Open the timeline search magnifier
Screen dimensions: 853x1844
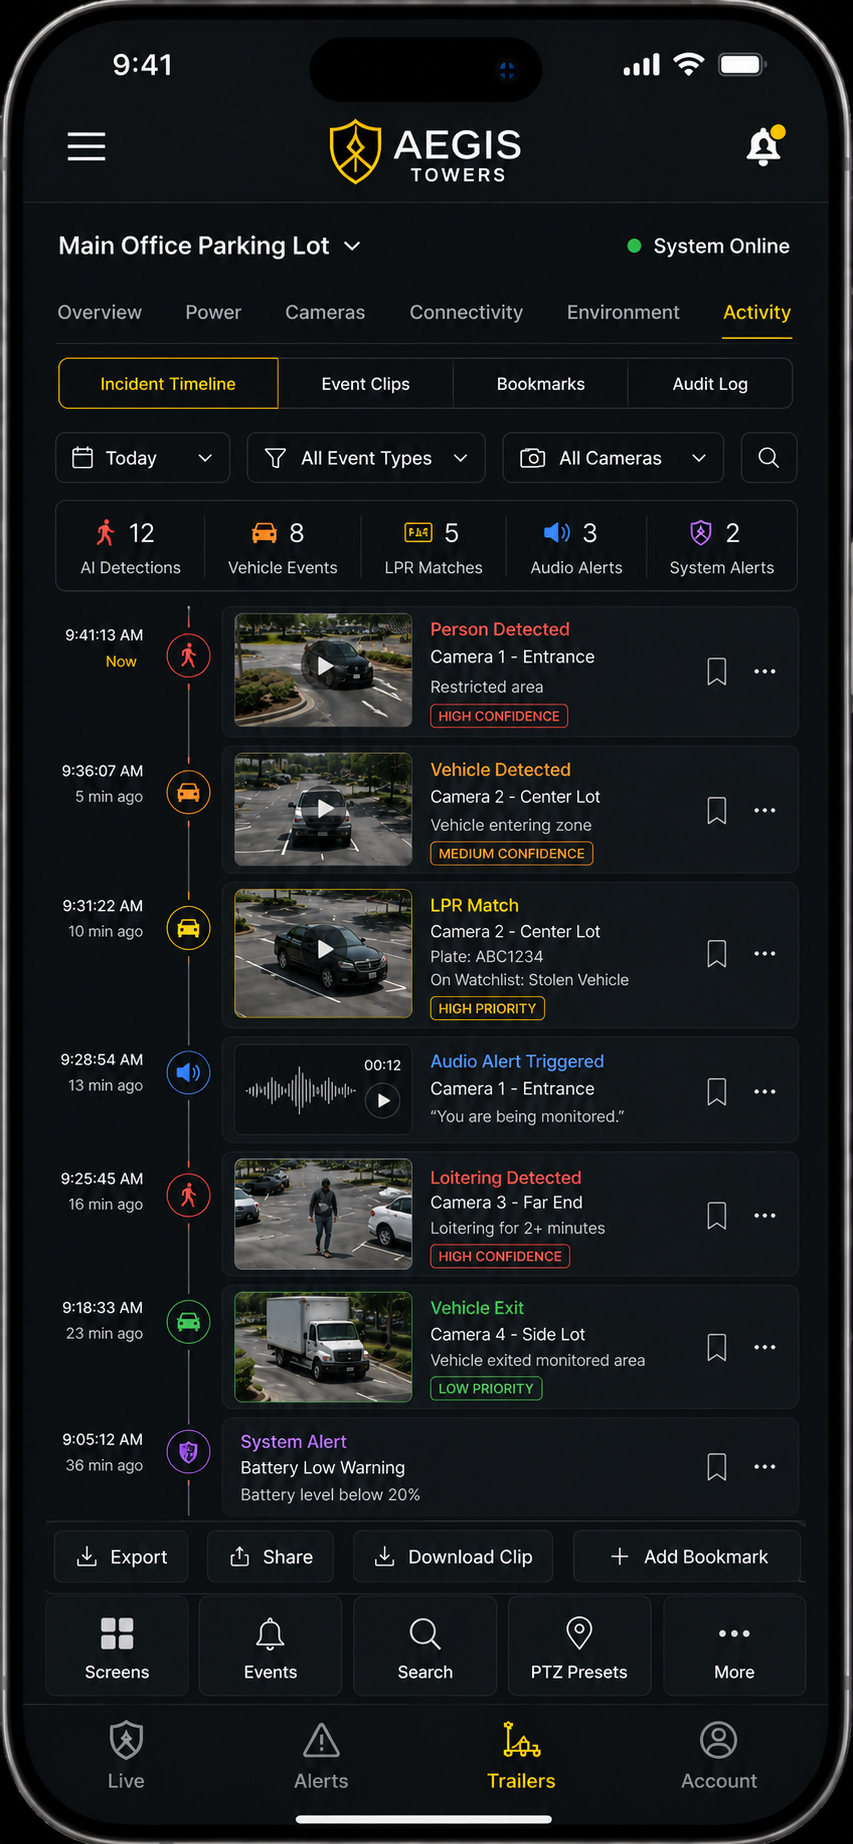[768, 457]
